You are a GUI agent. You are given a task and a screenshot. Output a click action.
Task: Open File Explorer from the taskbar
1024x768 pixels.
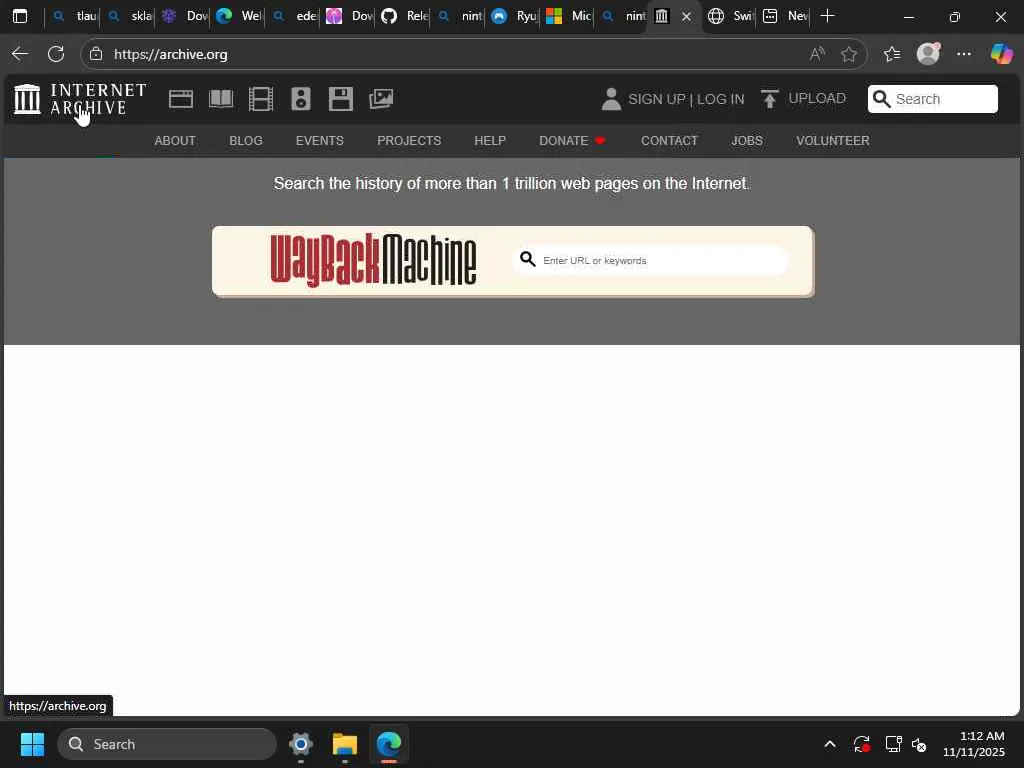[x=345, y=744]
